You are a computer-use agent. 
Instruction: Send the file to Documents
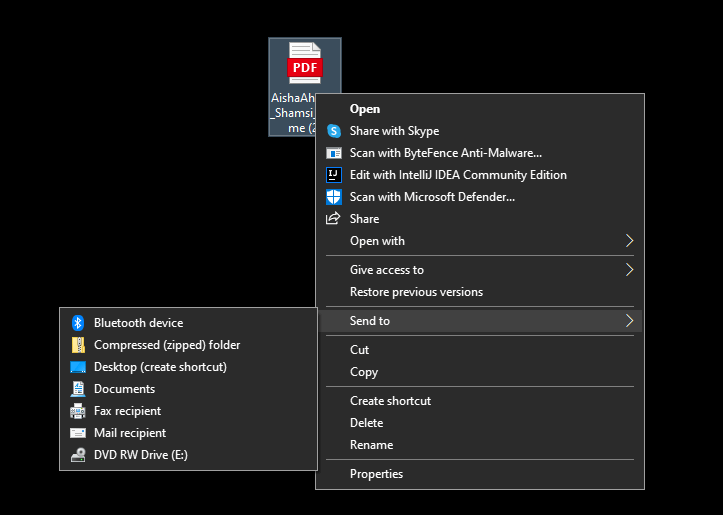(124, 389)
